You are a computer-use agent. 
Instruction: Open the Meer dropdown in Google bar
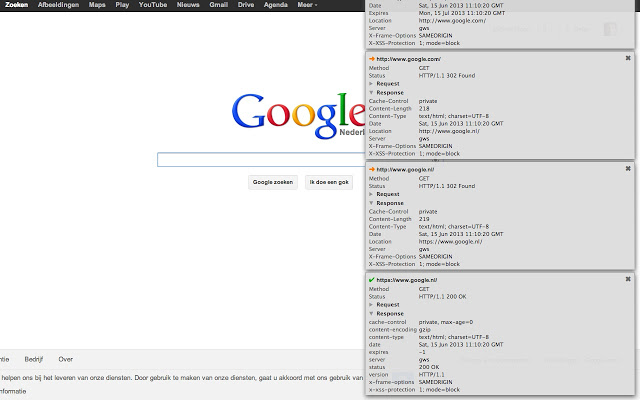pyautogui.click(x=307, y=5)
